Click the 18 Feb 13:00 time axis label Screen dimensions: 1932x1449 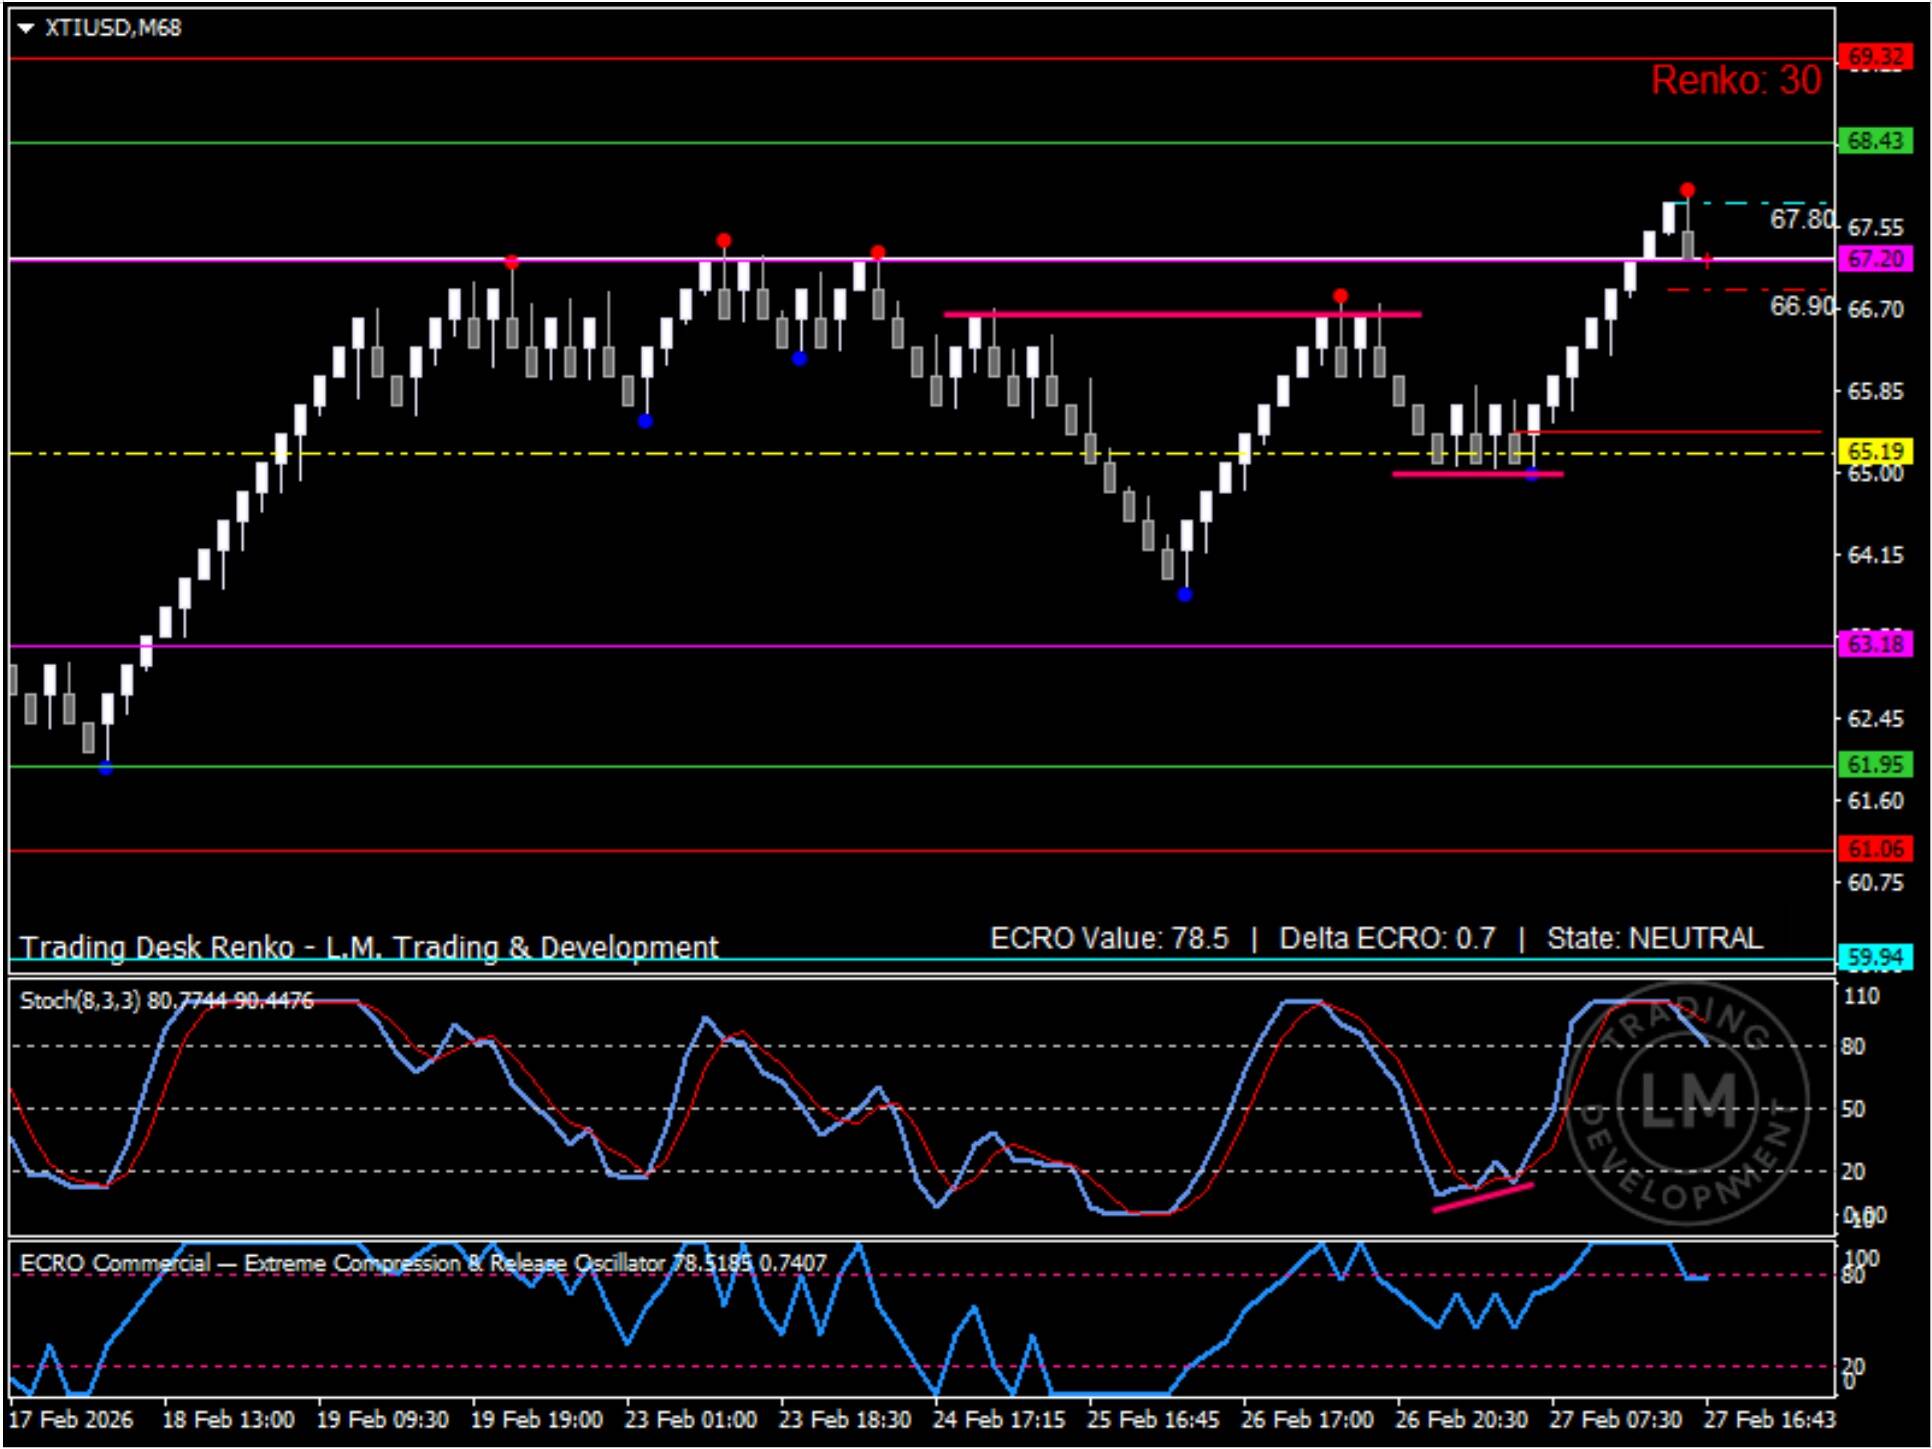tap(229, 1420)
